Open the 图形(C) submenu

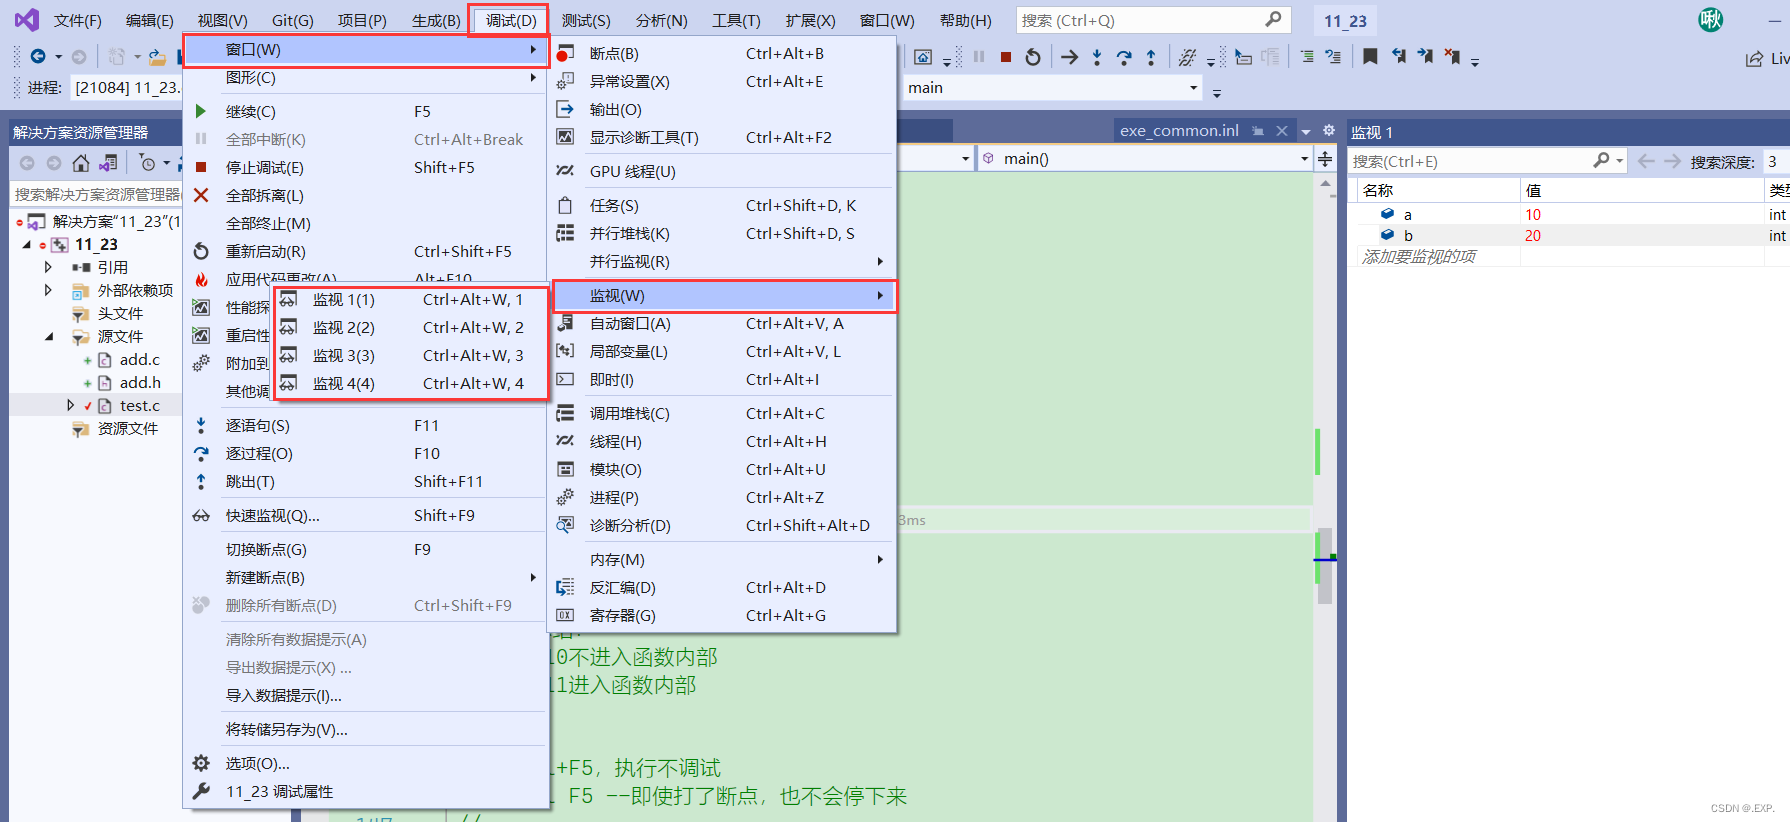(366, 78)
